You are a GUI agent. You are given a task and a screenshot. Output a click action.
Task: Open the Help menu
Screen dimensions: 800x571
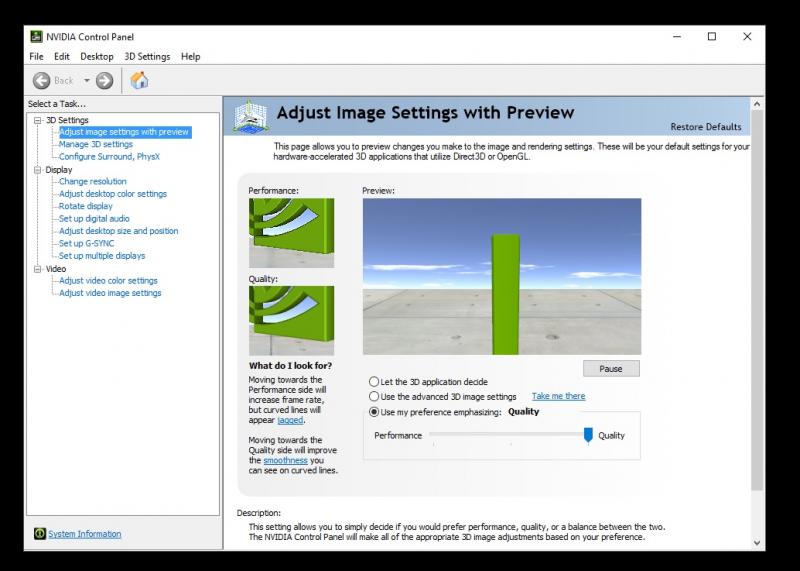[x=191, y=57]
